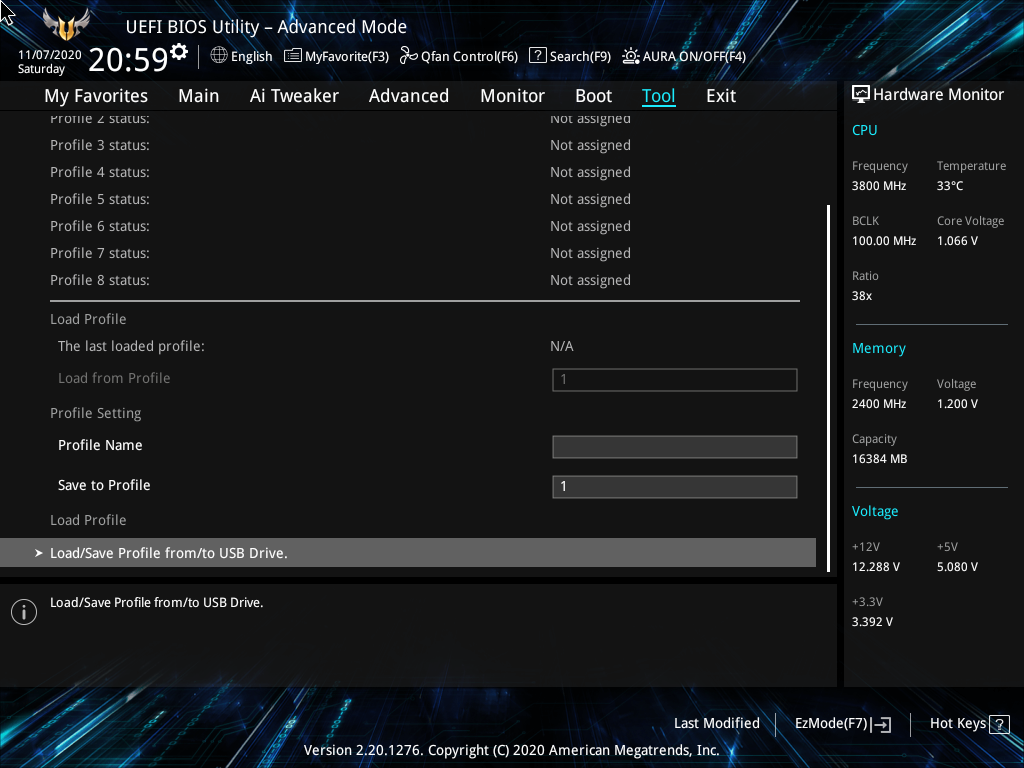Click the Profile Name input field

pos(675,447)
